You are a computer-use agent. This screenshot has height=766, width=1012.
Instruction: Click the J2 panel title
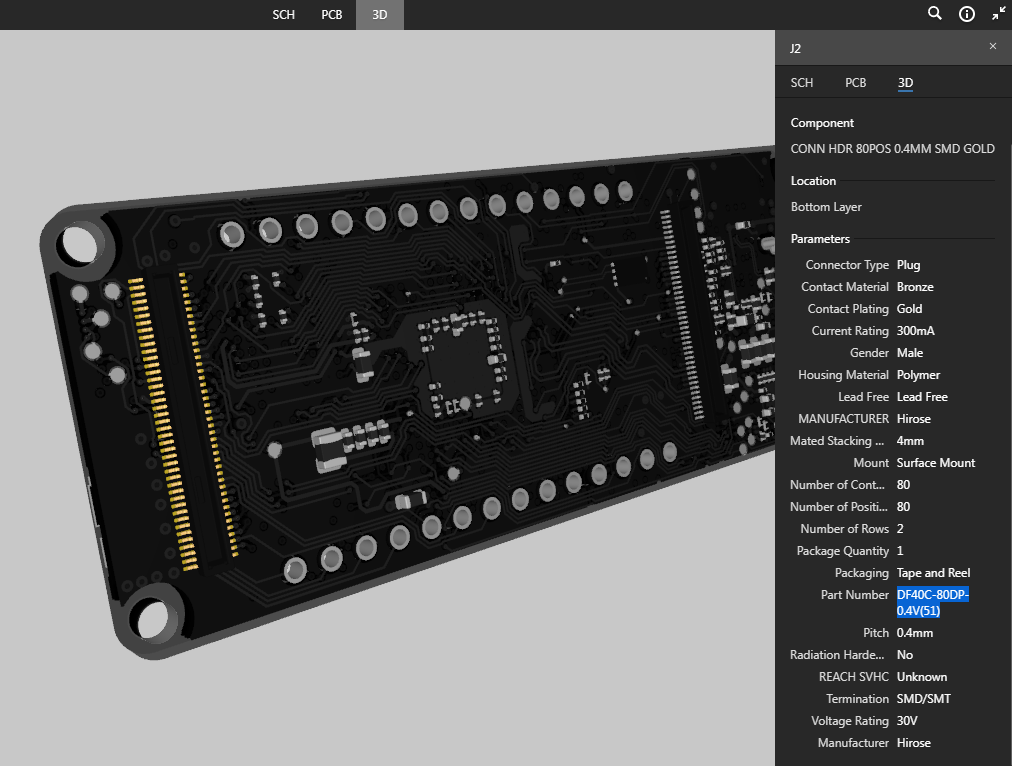pos(795,48)
